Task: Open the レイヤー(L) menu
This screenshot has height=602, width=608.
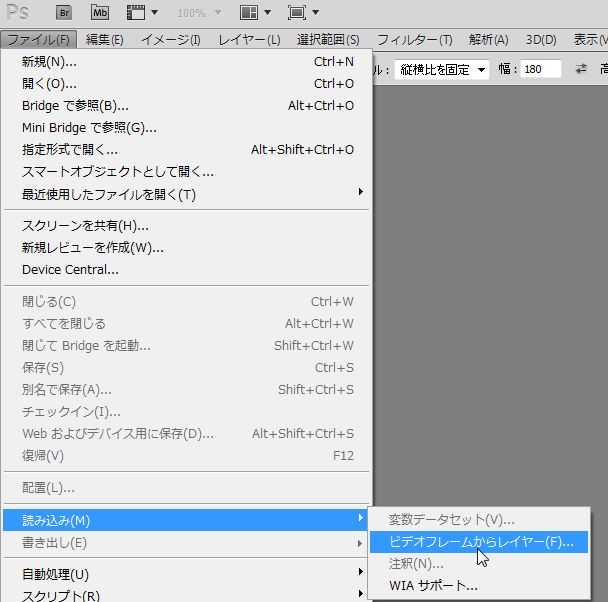Action: 249,40
